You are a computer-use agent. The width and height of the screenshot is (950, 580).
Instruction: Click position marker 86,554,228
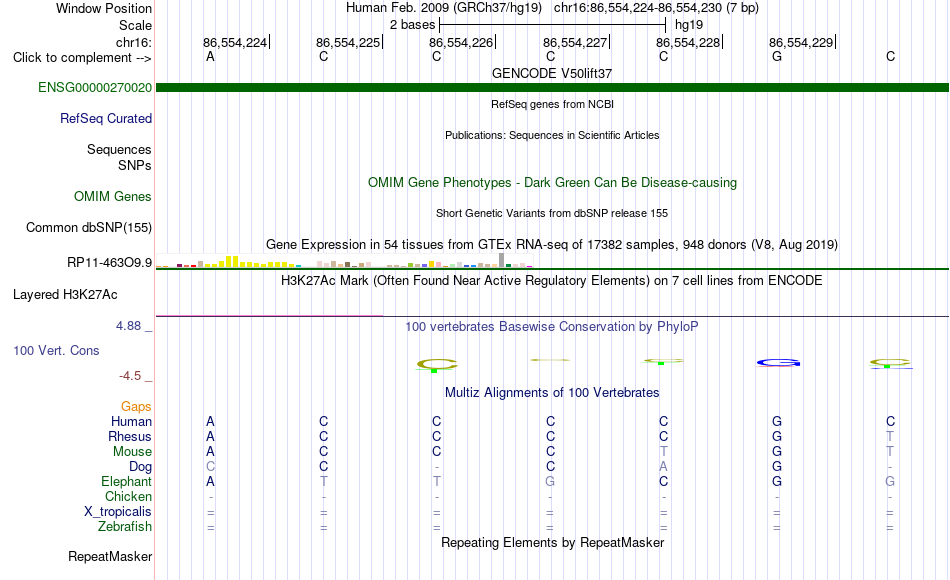(689, 42)
